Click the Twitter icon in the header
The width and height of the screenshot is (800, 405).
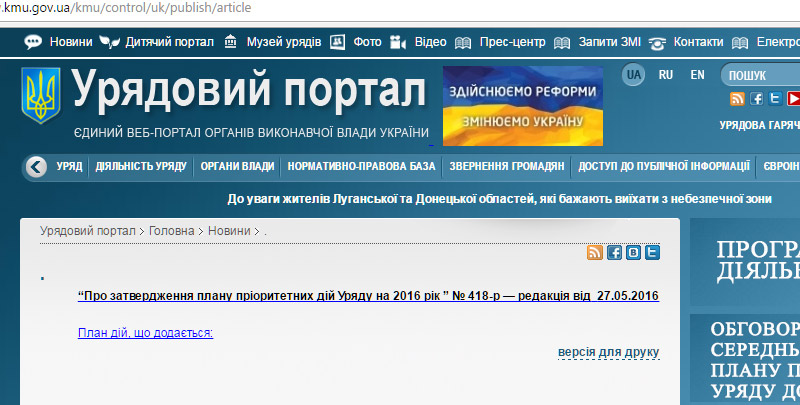(x=776, y=98)
